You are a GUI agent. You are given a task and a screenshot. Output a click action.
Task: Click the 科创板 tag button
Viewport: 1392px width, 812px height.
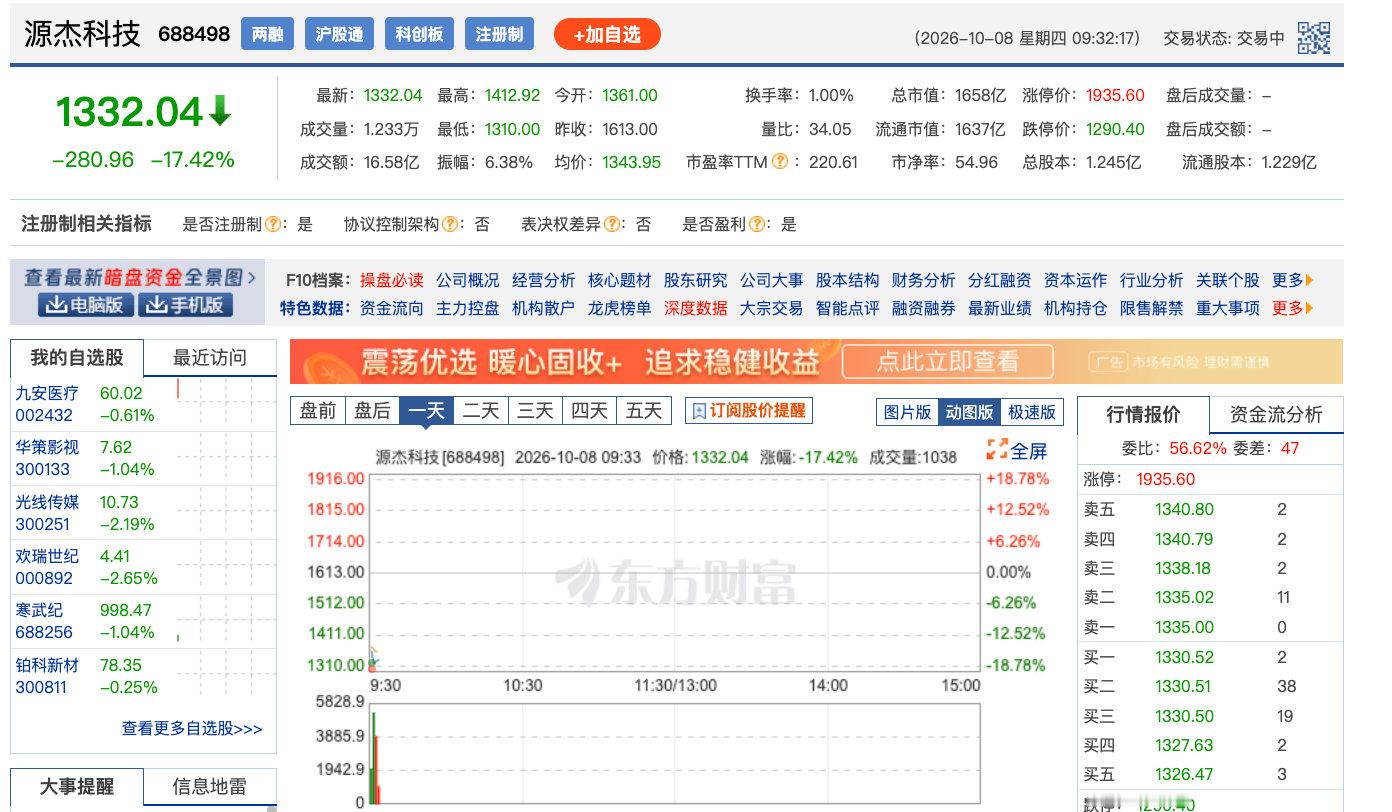(x=419, y=34)
